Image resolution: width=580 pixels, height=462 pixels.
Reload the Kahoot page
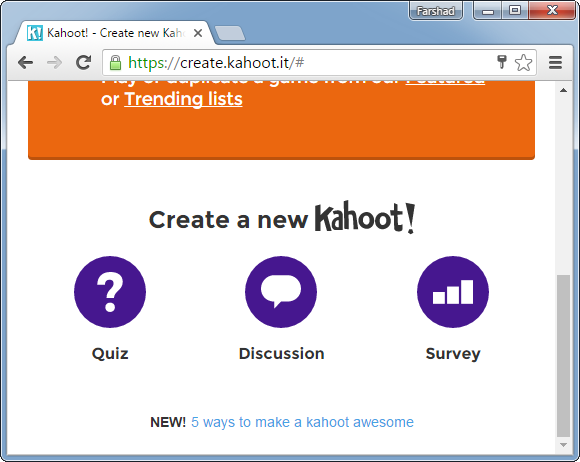84,63
